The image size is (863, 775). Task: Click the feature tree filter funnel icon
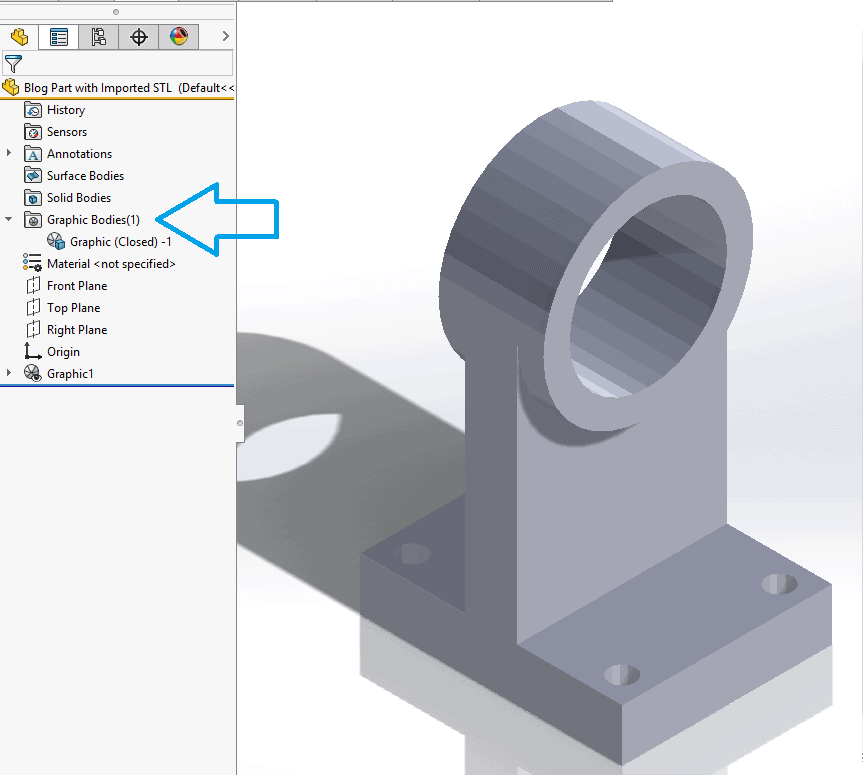pyautogui.click(x=13, y=64)
